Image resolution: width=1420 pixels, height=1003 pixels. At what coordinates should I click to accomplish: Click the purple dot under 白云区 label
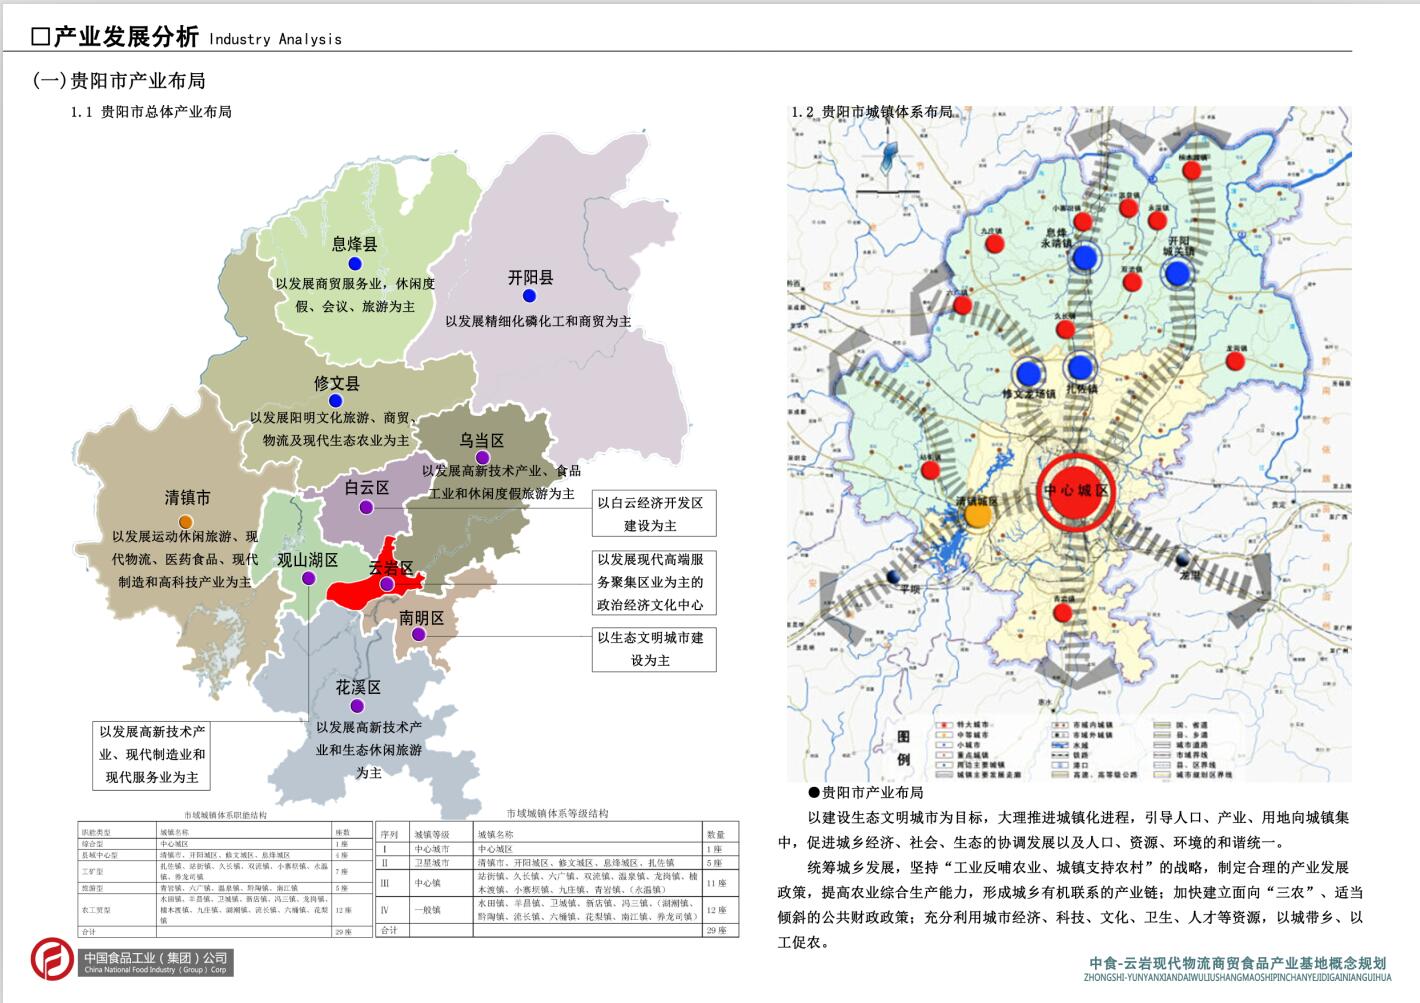tap(366, 507)
